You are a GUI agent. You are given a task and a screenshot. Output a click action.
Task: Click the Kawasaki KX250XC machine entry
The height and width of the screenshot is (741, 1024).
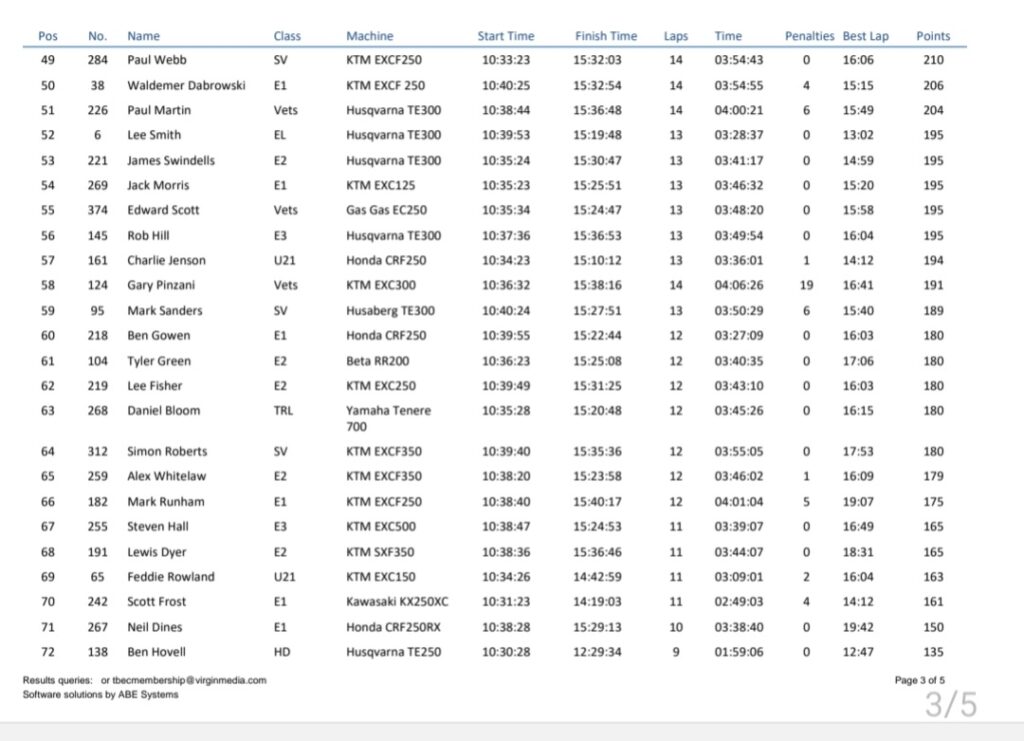tap(397, 602)
